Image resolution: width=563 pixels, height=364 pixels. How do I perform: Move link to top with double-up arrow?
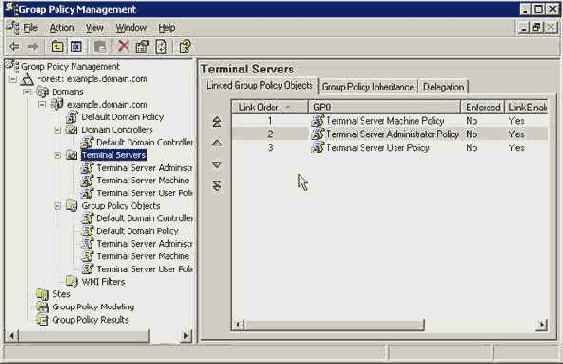click(217, 122)
